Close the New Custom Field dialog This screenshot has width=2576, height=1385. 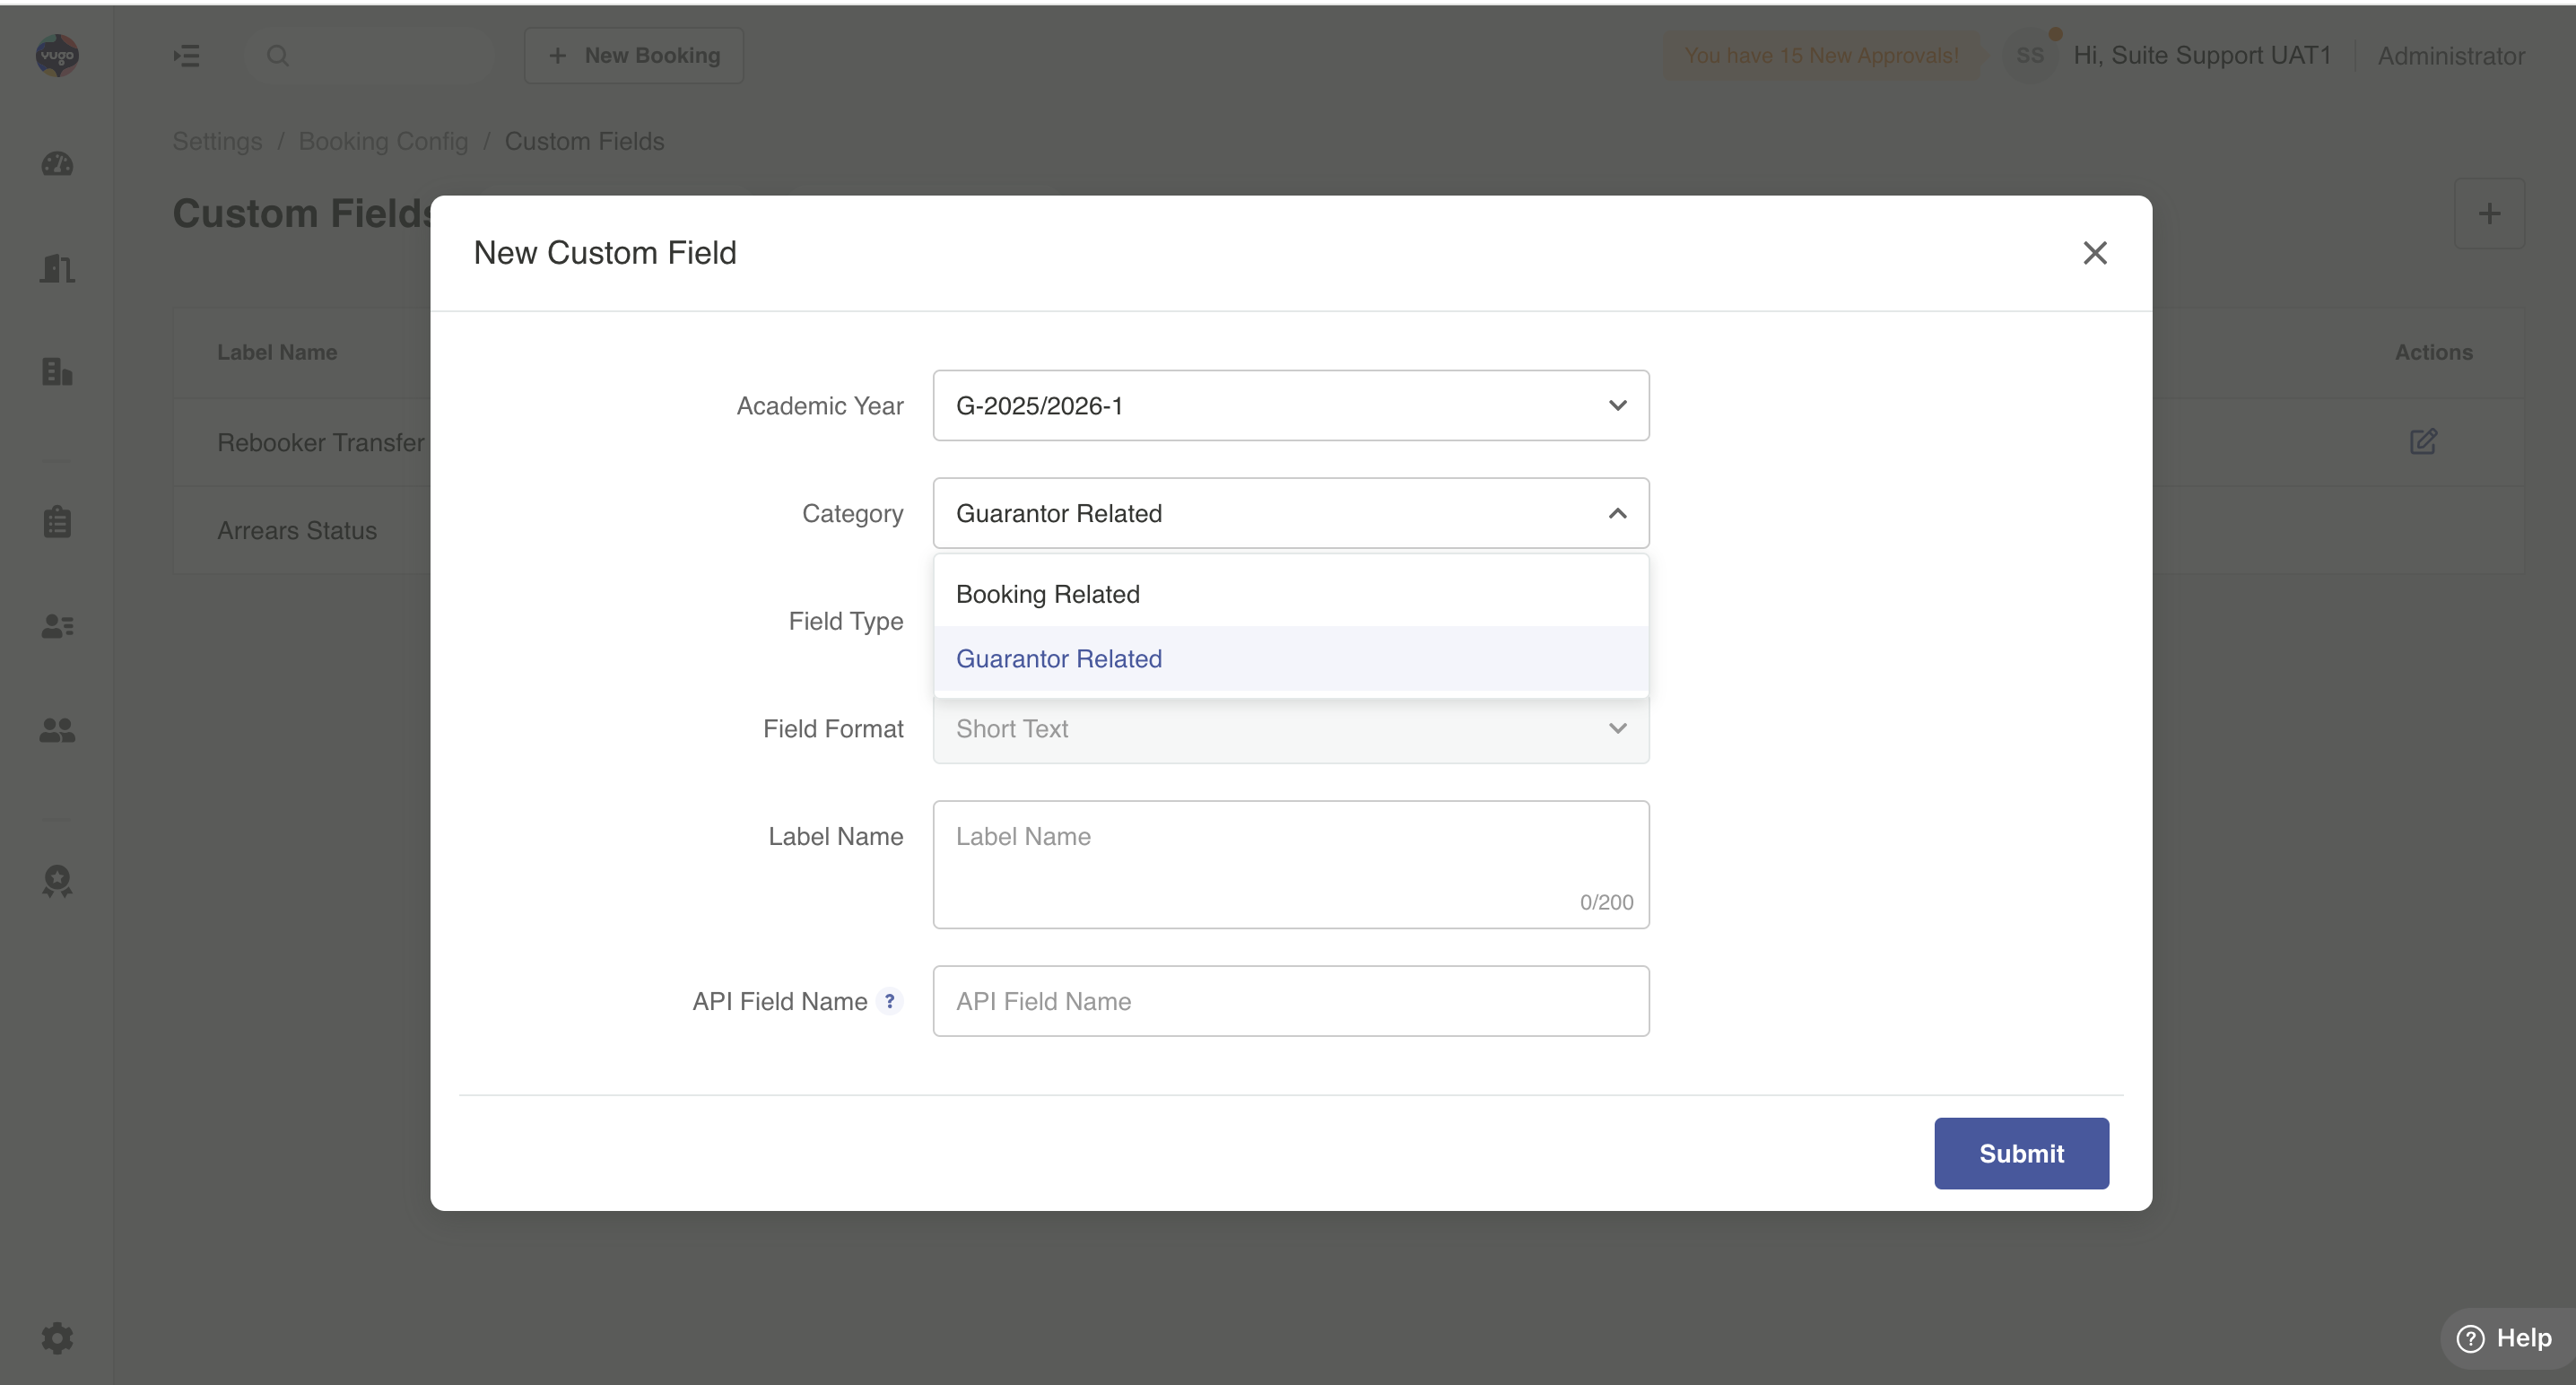click(2094, 253)
